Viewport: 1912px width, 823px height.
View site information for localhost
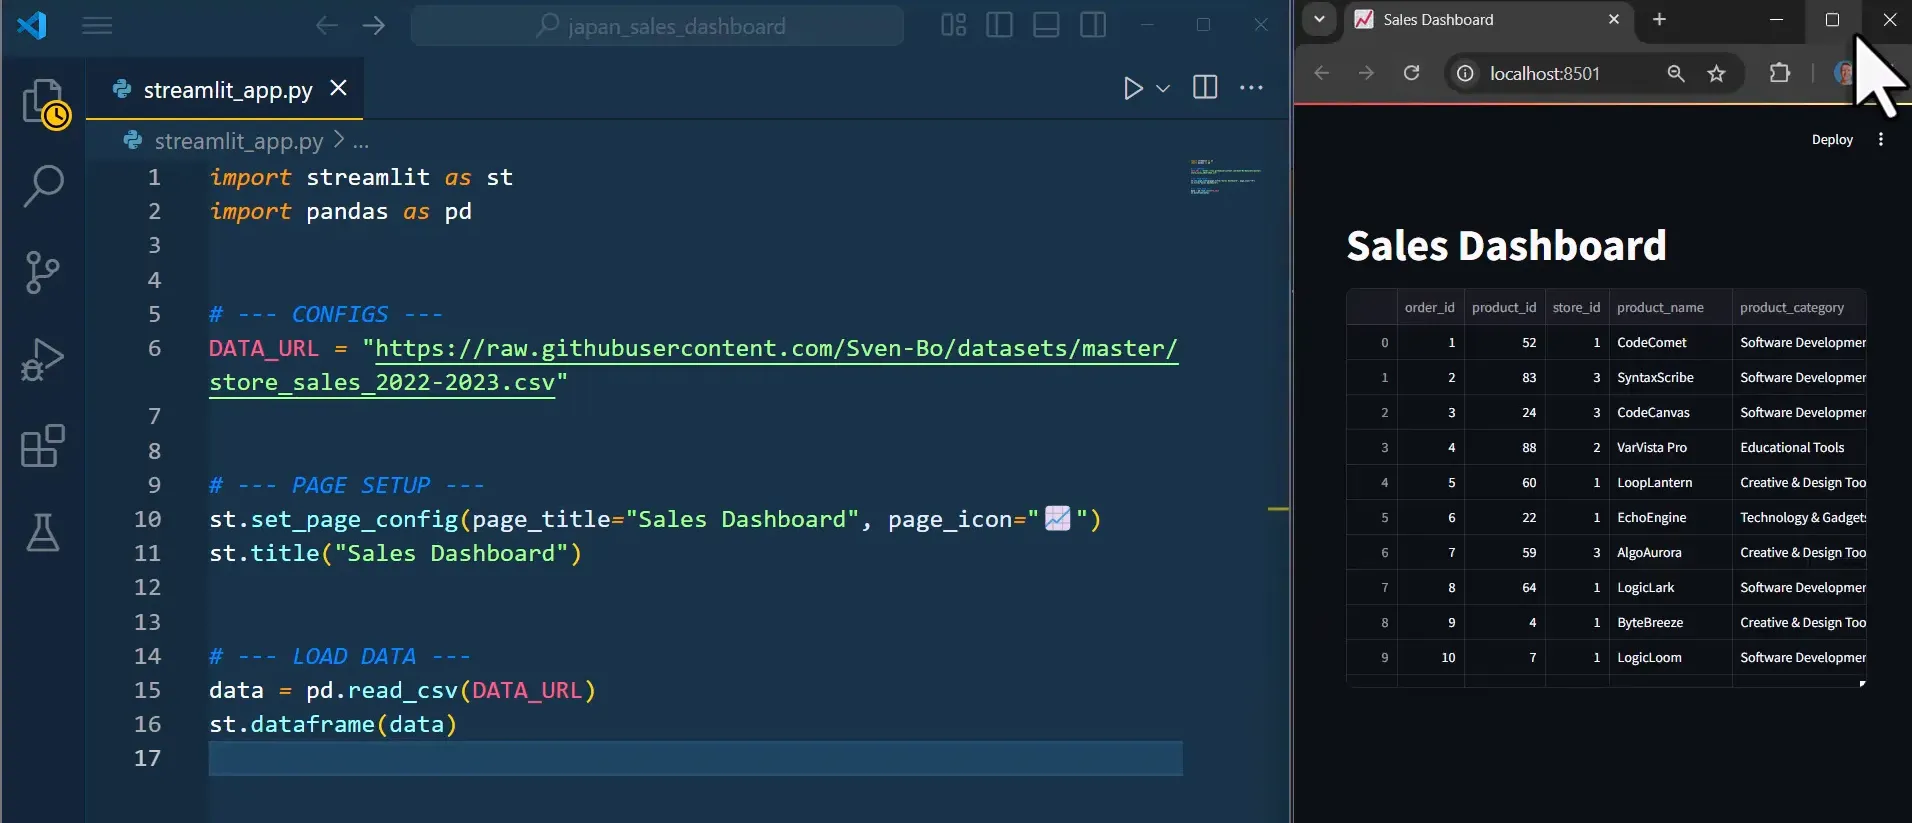pos(1464,73)
